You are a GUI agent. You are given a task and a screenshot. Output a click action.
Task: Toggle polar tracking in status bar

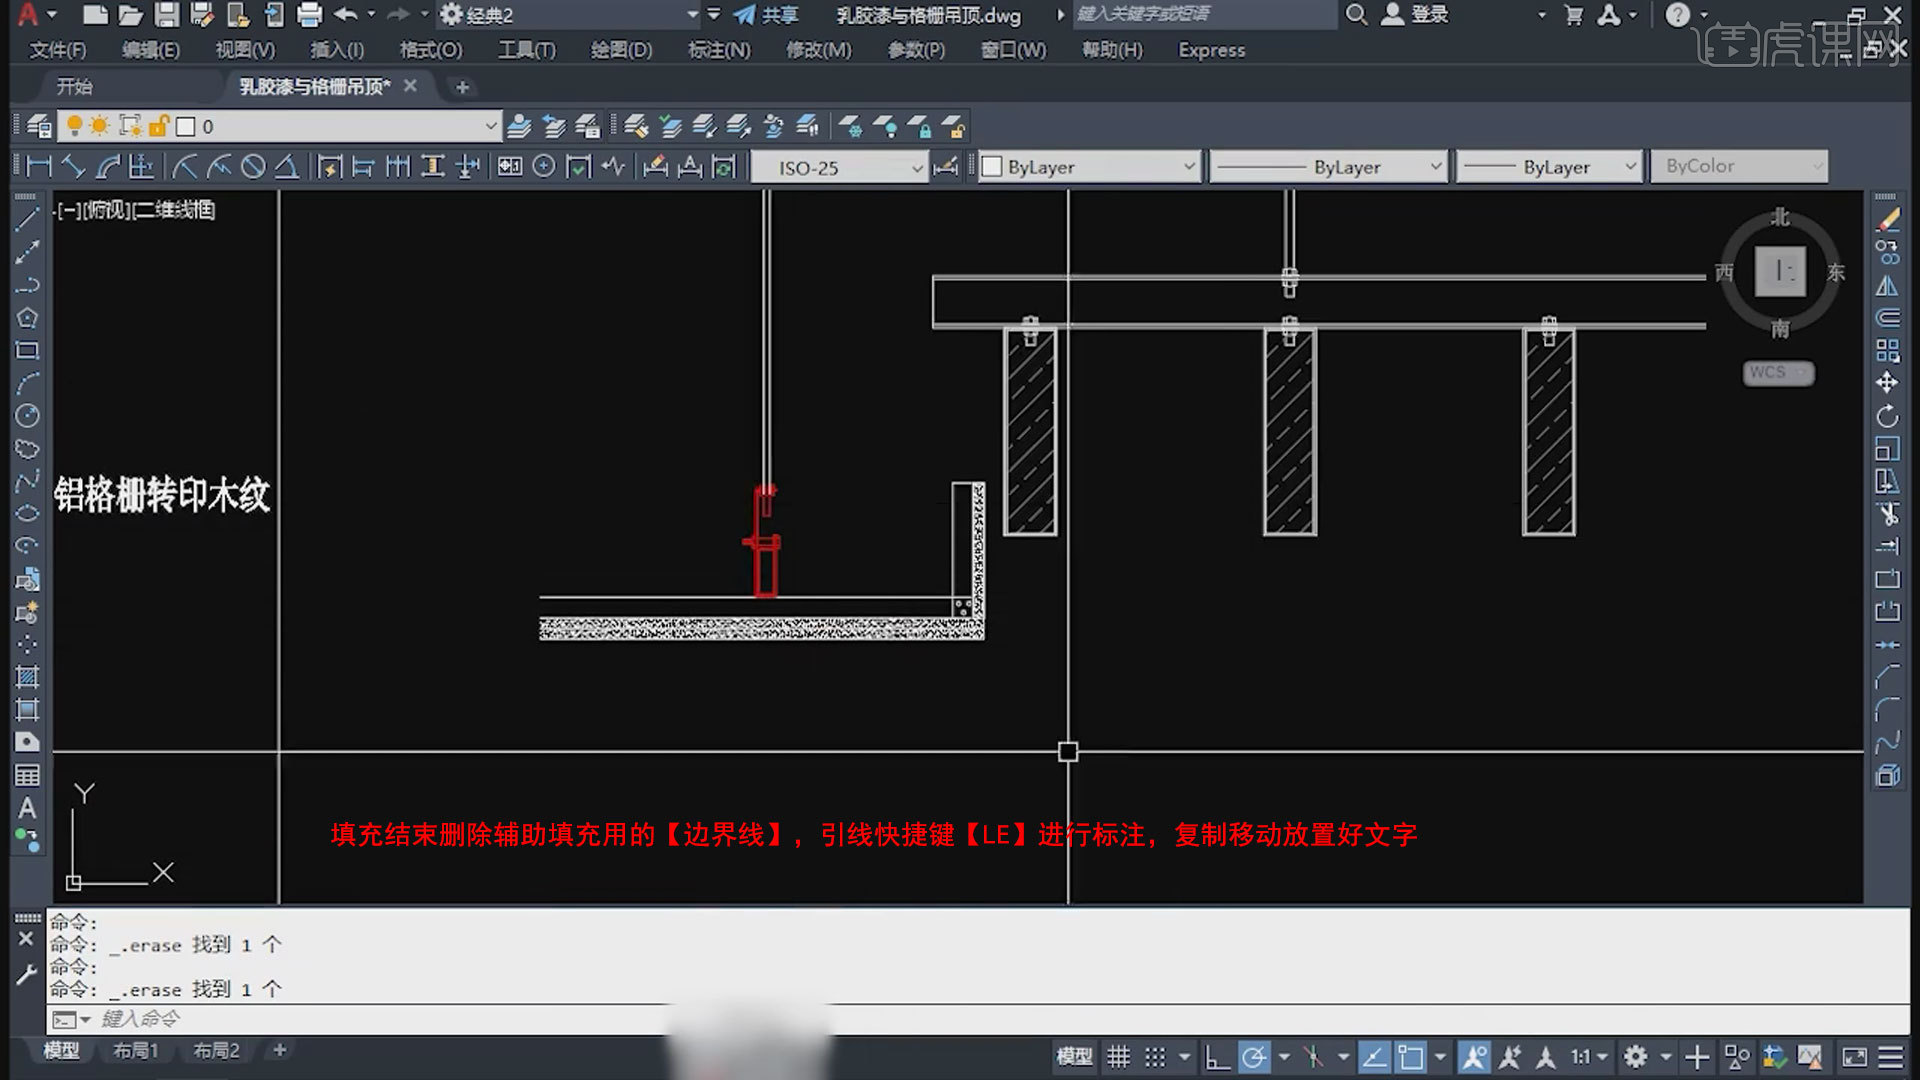click(1254, 1057)
